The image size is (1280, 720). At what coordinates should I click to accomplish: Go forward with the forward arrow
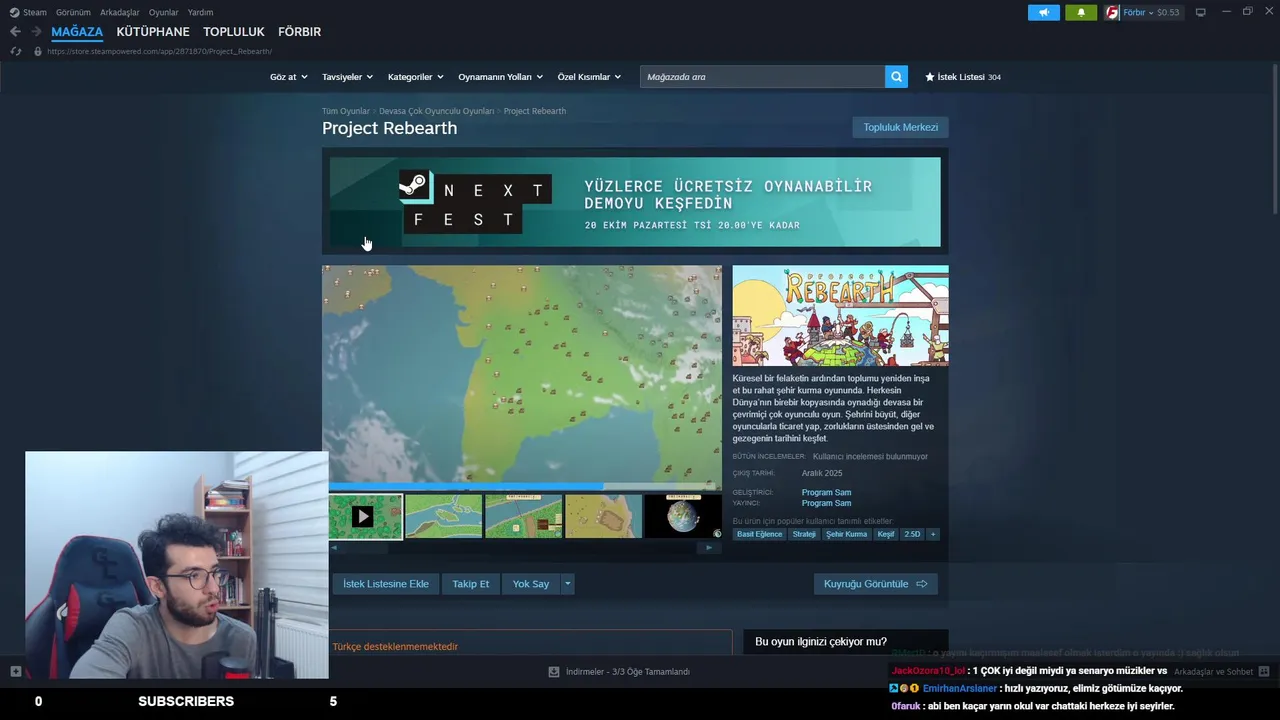click(36, 32)
